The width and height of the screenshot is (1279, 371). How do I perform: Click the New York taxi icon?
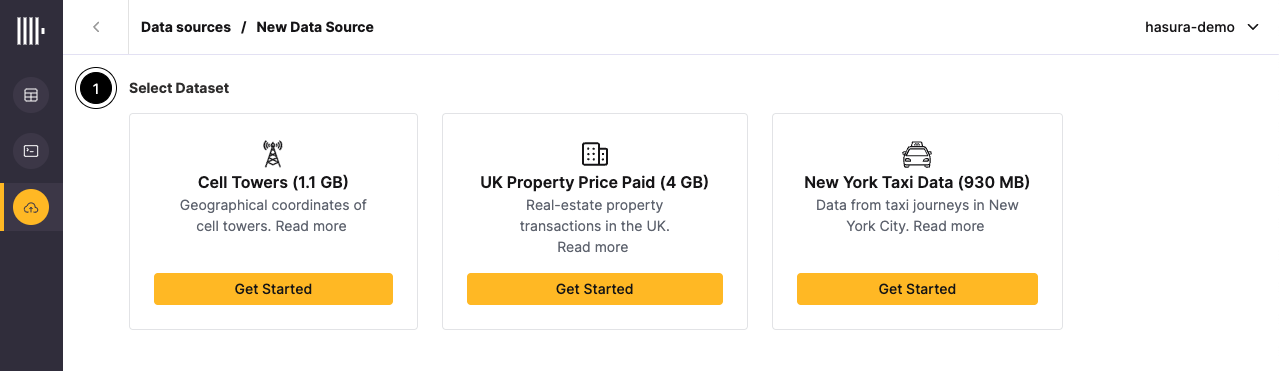point(917,155)
